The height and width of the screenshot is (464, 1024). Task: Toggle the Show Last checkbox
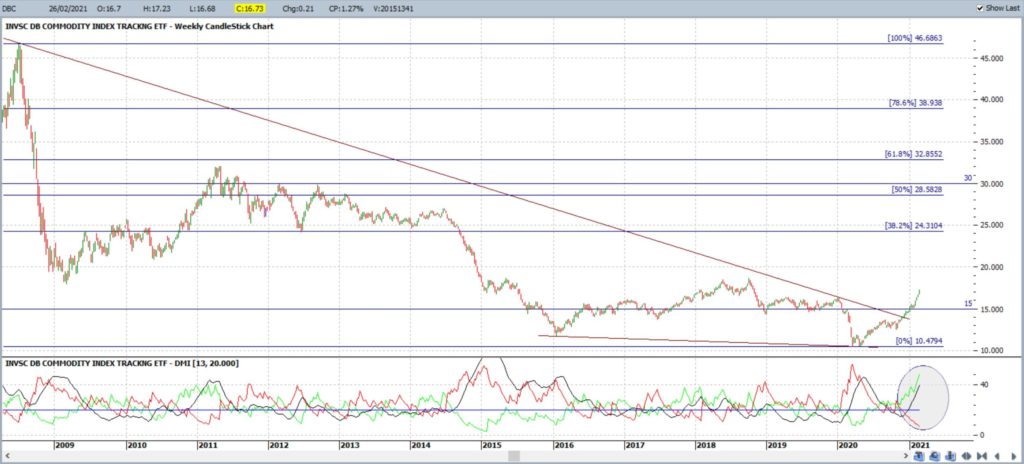(x=981, y=8)
